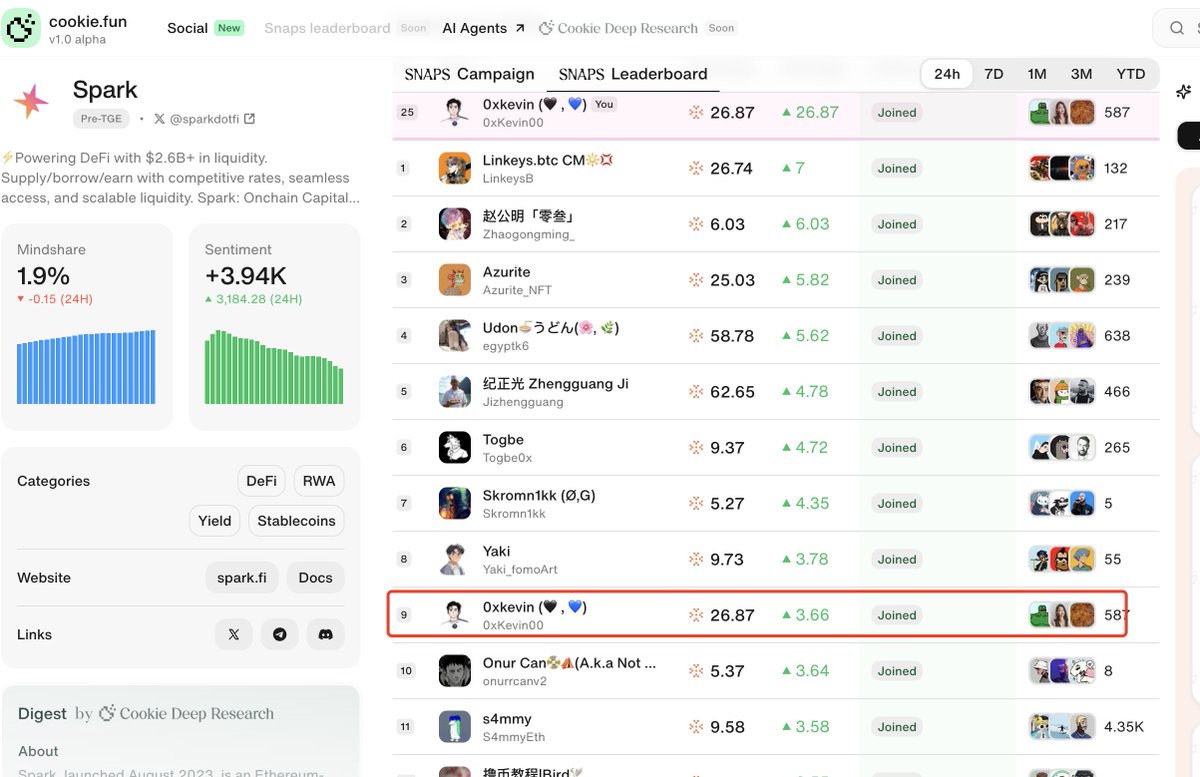Screen dimensions: 1200x777
Task: Select the 1M time range
Action: coord(1037,74)
